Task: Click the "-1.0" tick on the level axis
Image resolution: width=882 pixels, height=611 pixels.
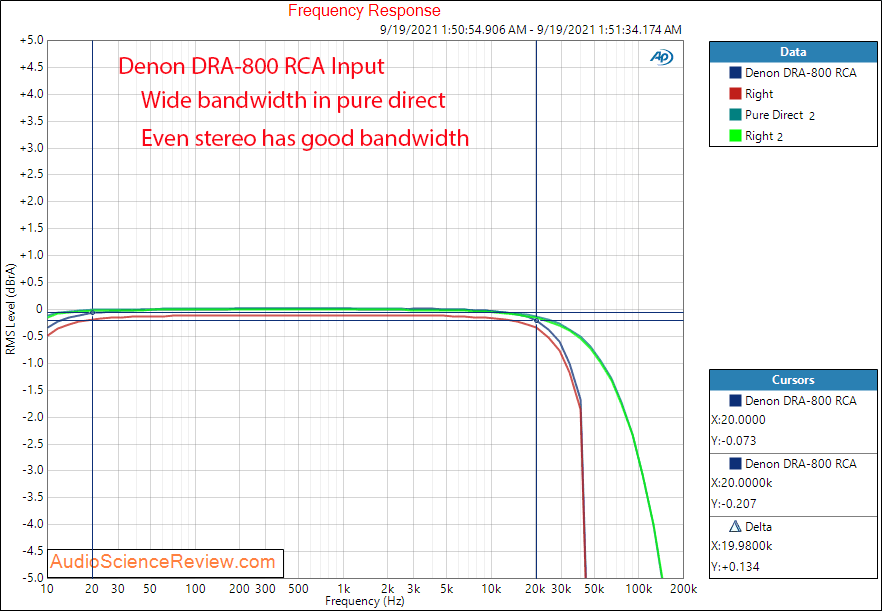Action: coord(32,363)
